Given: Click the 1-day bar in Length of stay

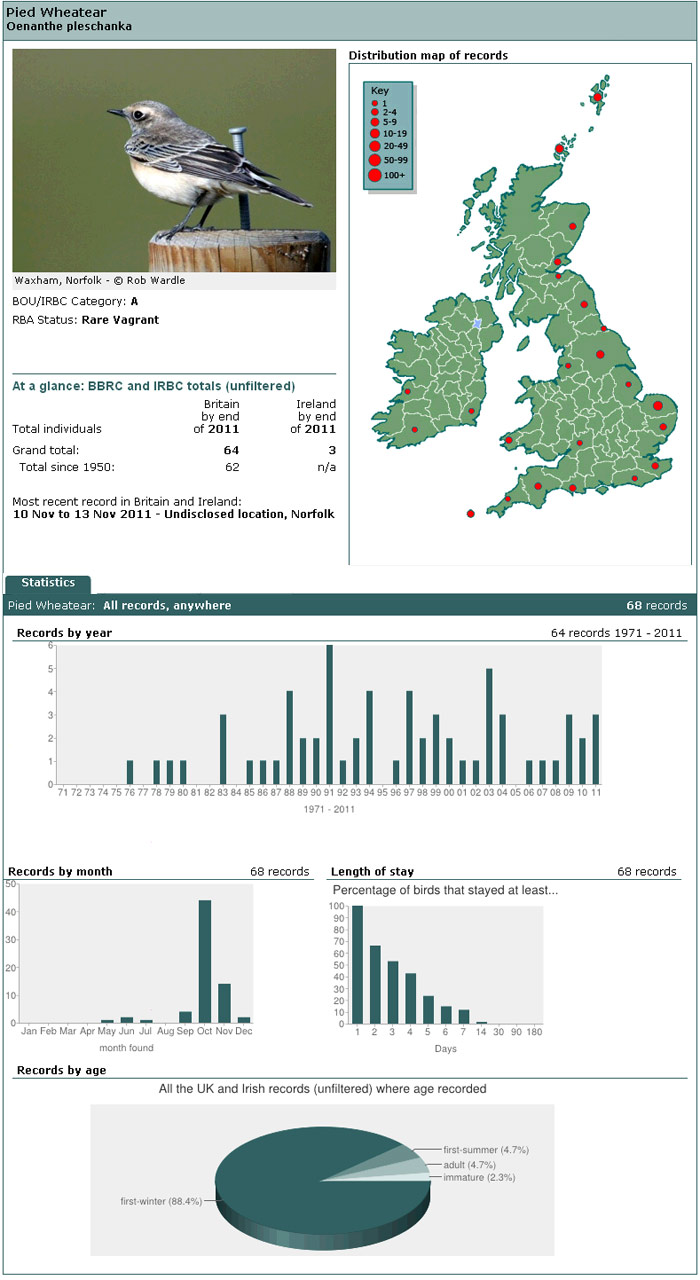Looking at the screenshot, I should (357, 965).
